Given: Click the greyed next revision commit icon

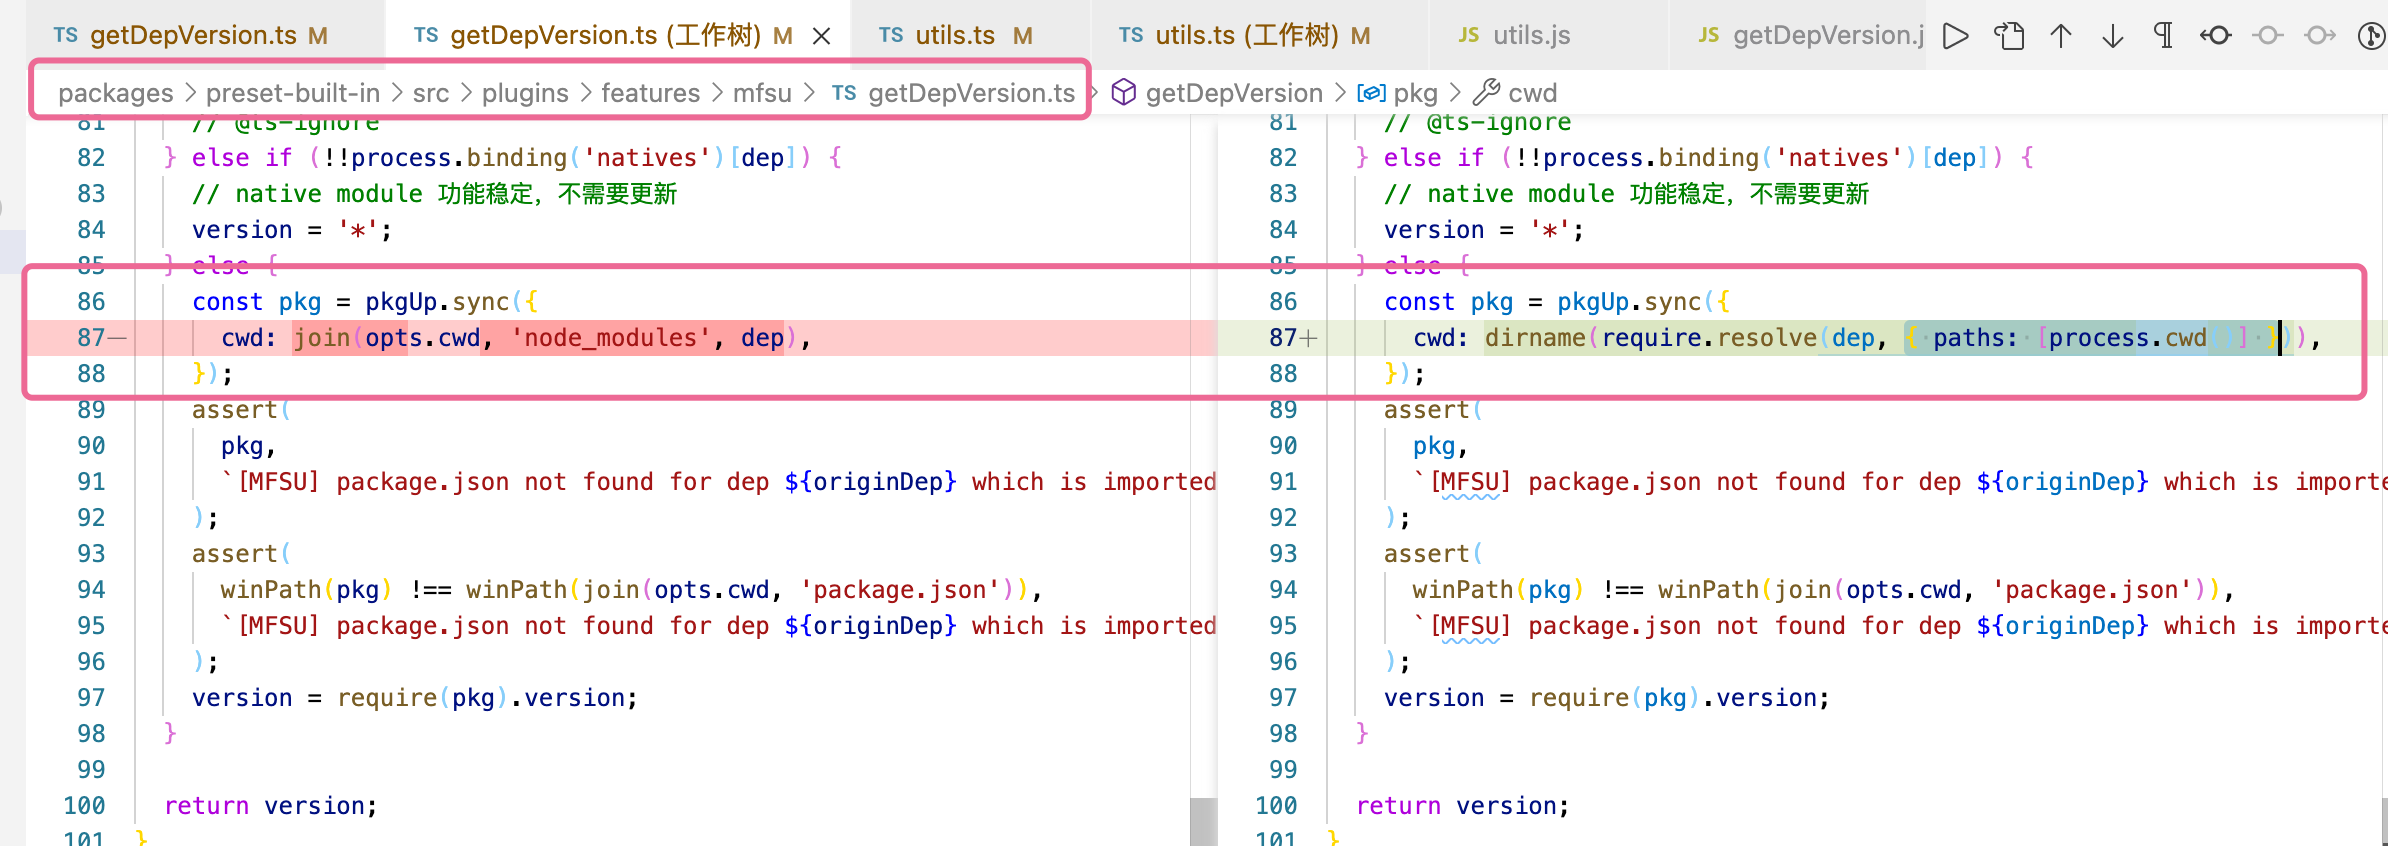Looking at the screenshot, I should (2320, 36).
